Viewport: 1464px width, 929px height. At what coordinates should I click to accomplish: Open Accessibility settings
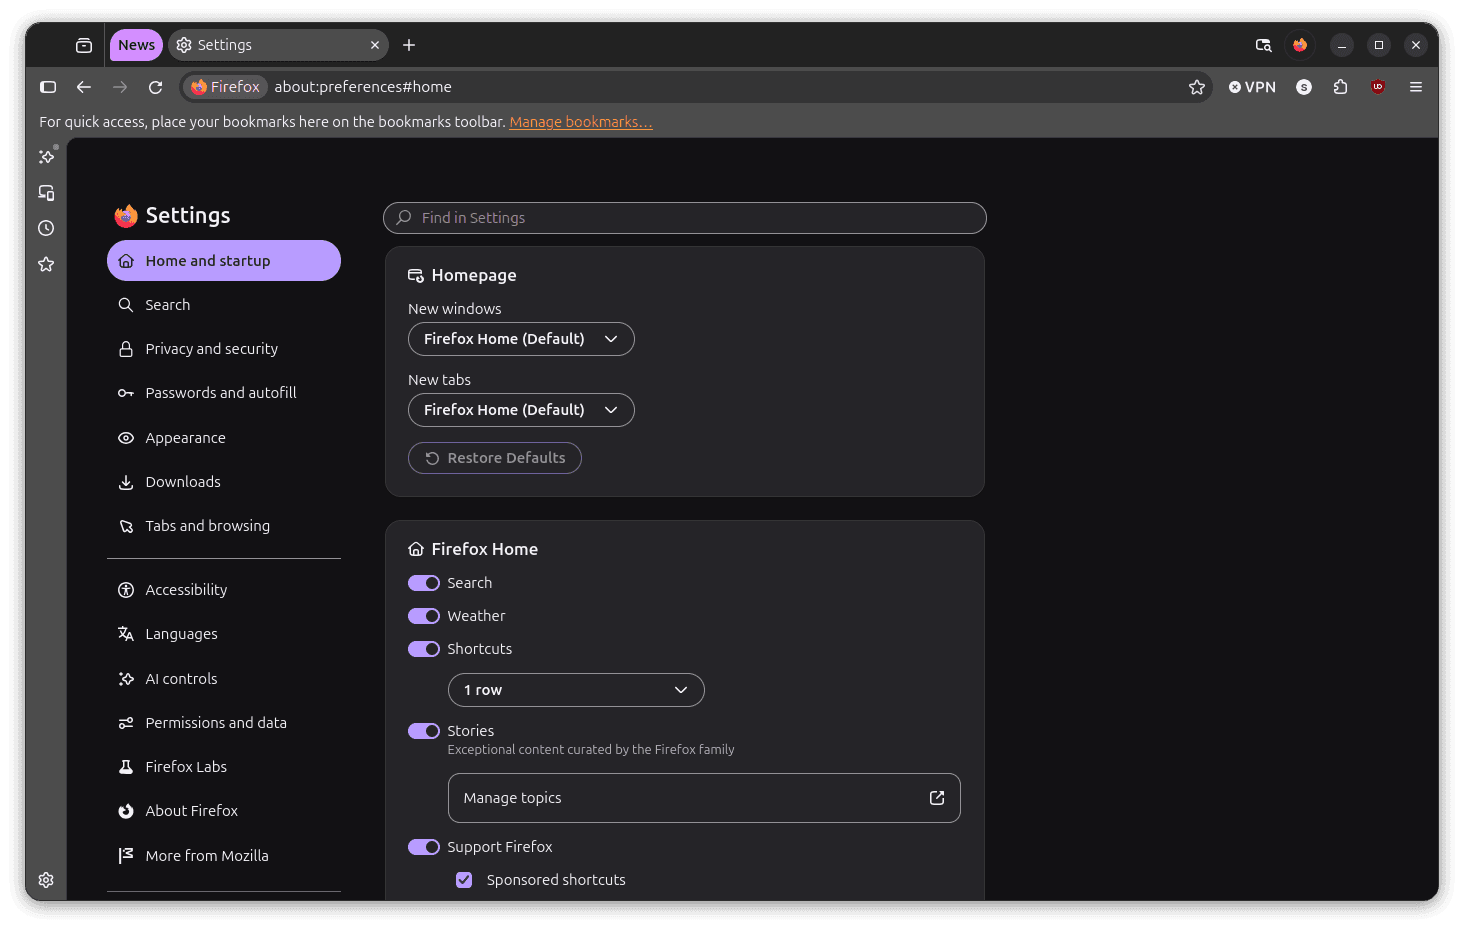click(x=224, y=590)
